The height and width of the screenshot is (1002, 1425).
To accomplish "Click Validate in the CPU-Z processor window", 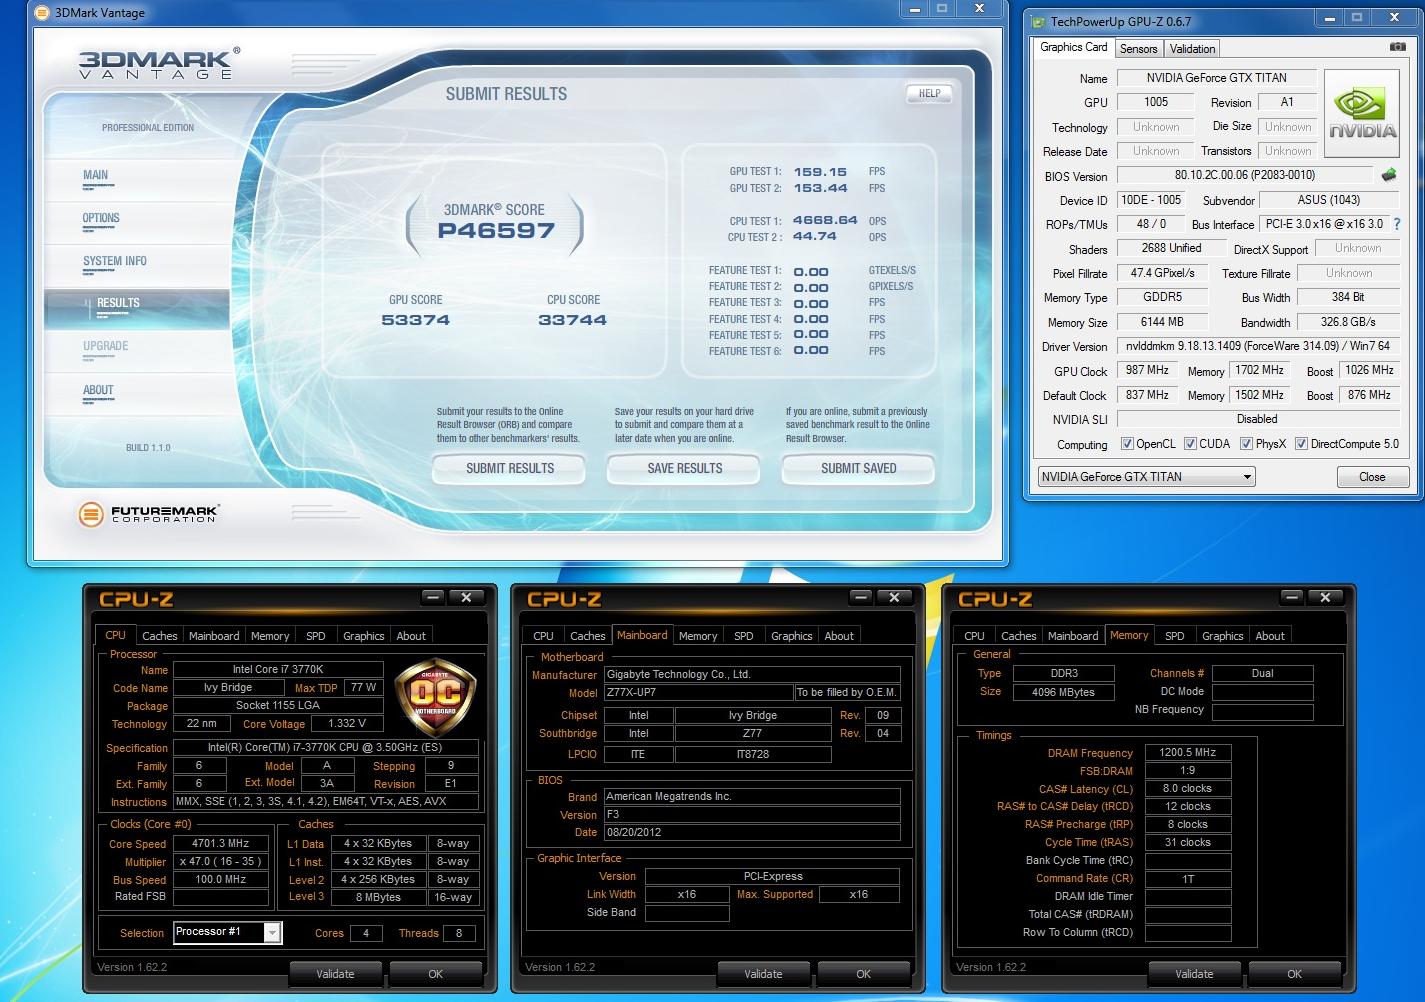I will coord(336,973).
